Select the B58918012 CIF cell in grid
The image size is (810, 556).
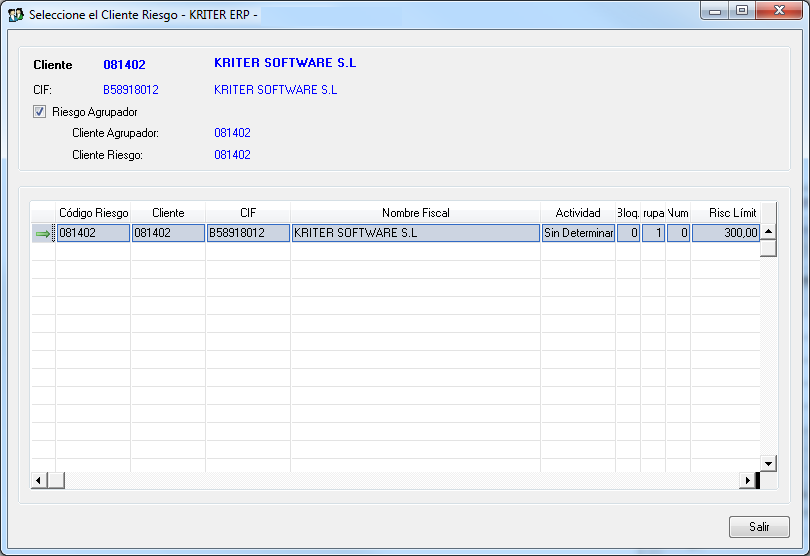248,233
